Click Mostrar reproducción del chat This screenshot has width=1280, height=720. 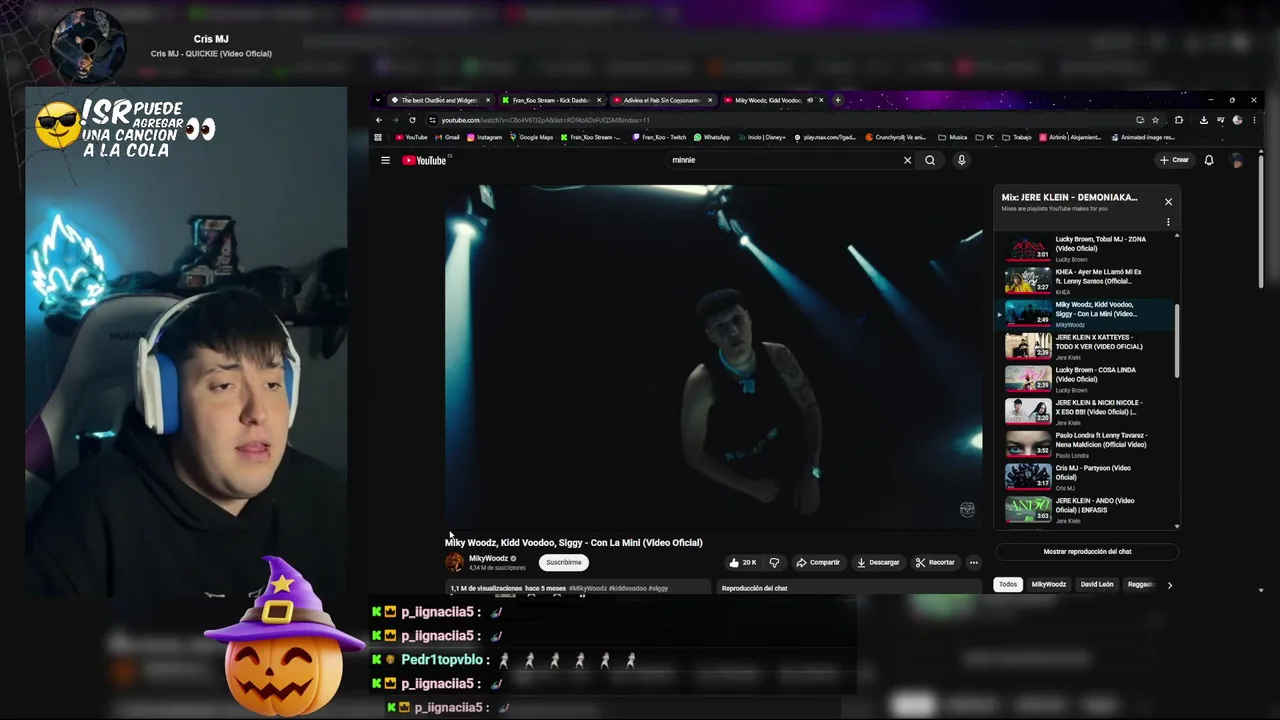[x=1087, y=552]
